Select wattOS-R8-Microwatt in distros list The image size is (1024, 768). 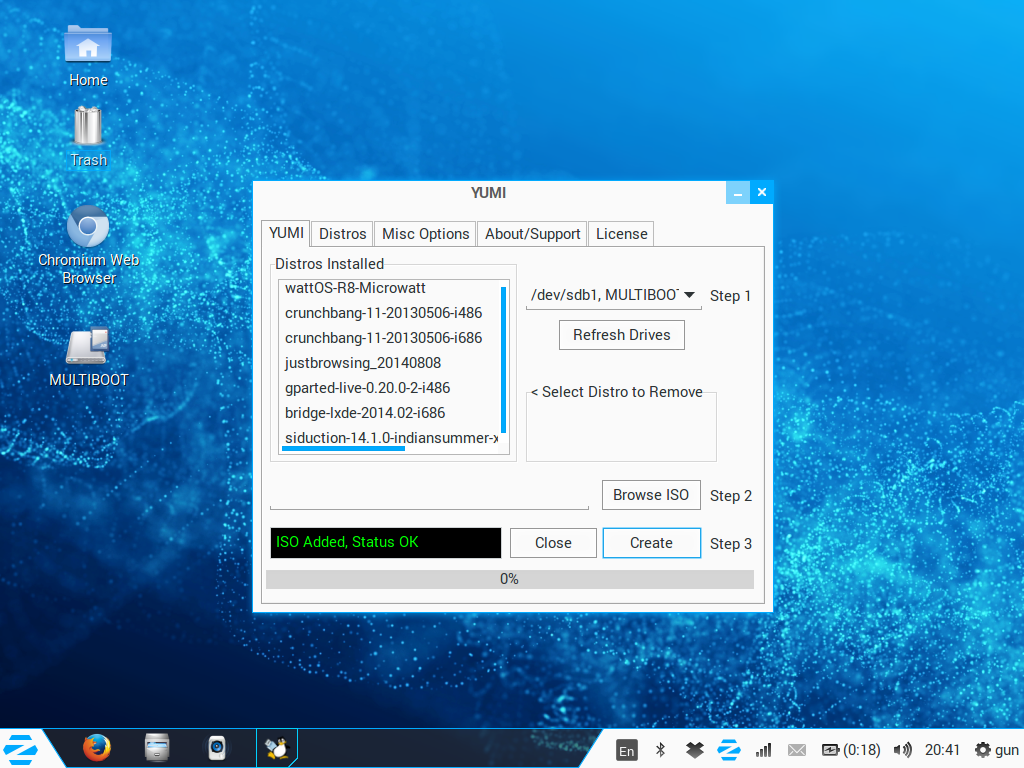(x=390, y=288)
